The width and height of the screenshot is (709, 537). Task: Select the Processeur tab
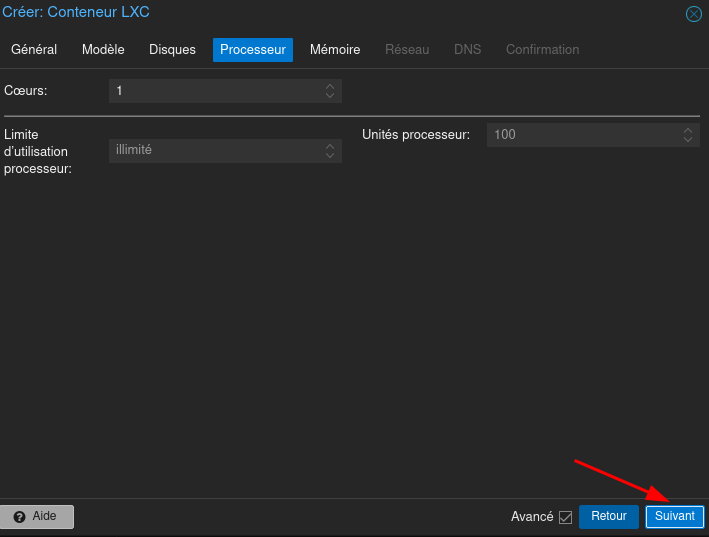pos(253,50)
